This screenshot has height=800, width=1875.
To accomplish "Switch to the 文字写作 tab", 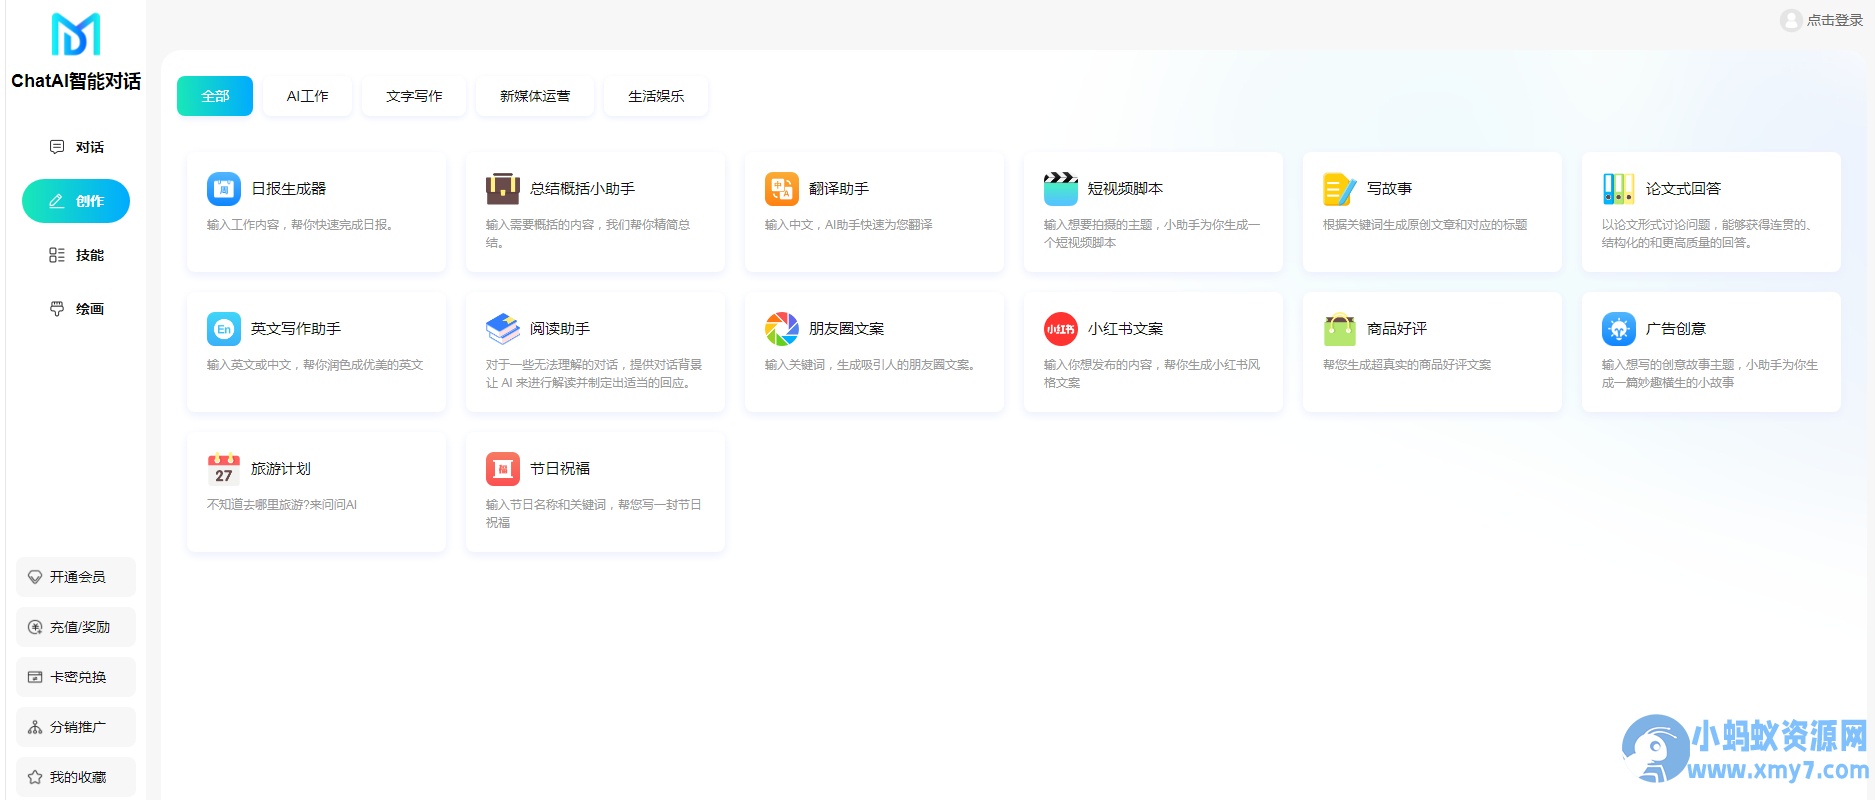I will click(x=414, y=96).
